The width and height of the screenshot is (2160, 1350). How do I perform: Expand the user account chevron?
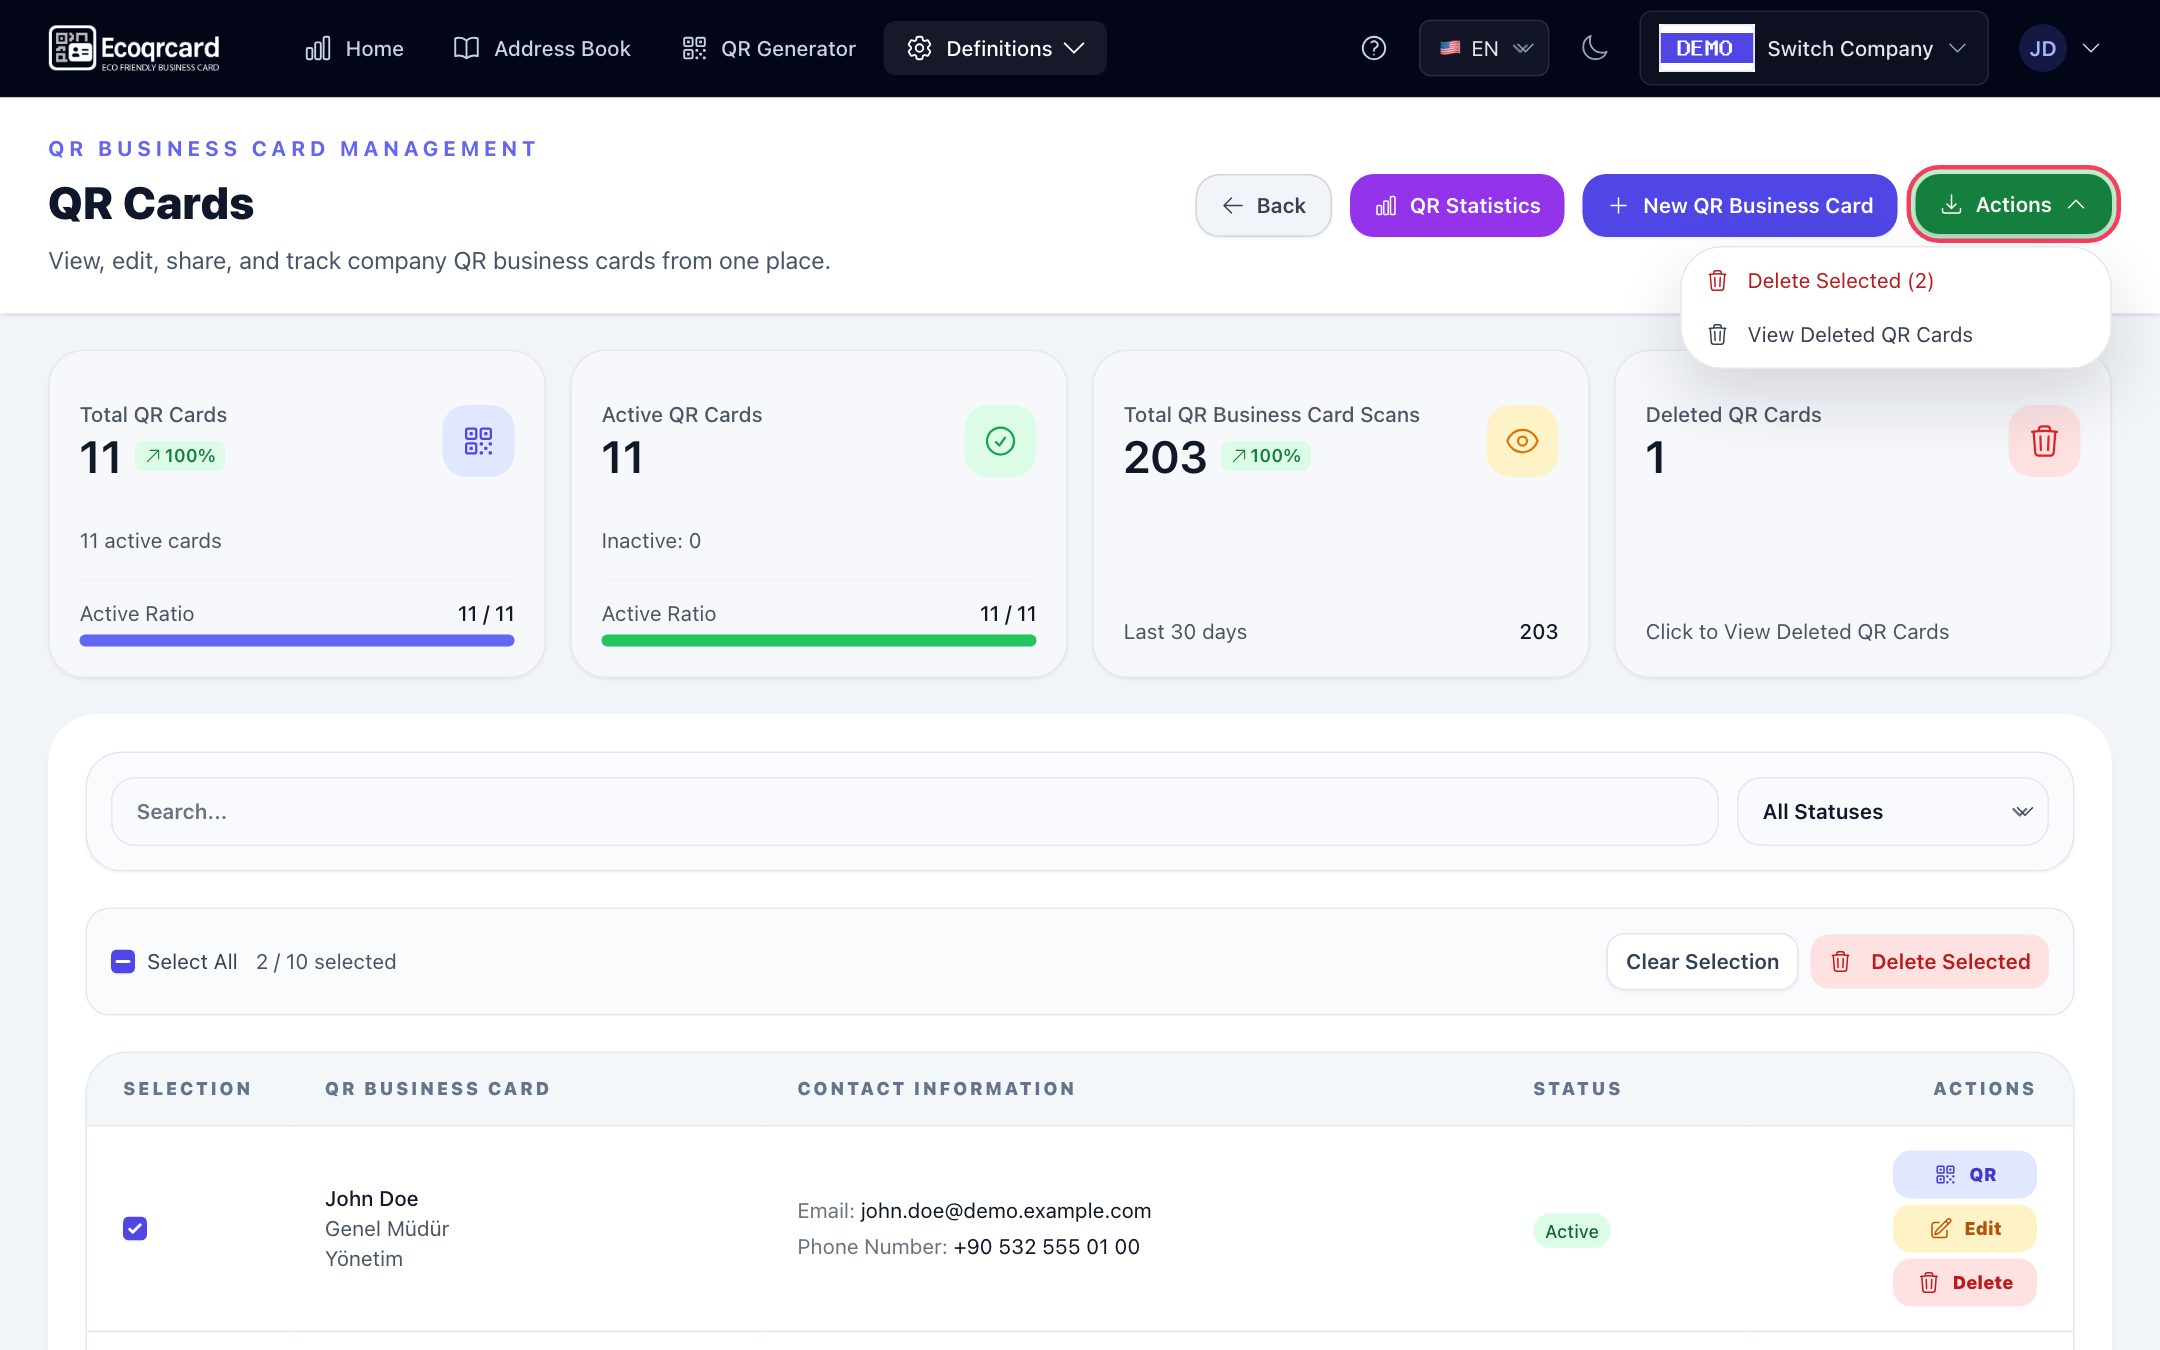coord(2091,48)
